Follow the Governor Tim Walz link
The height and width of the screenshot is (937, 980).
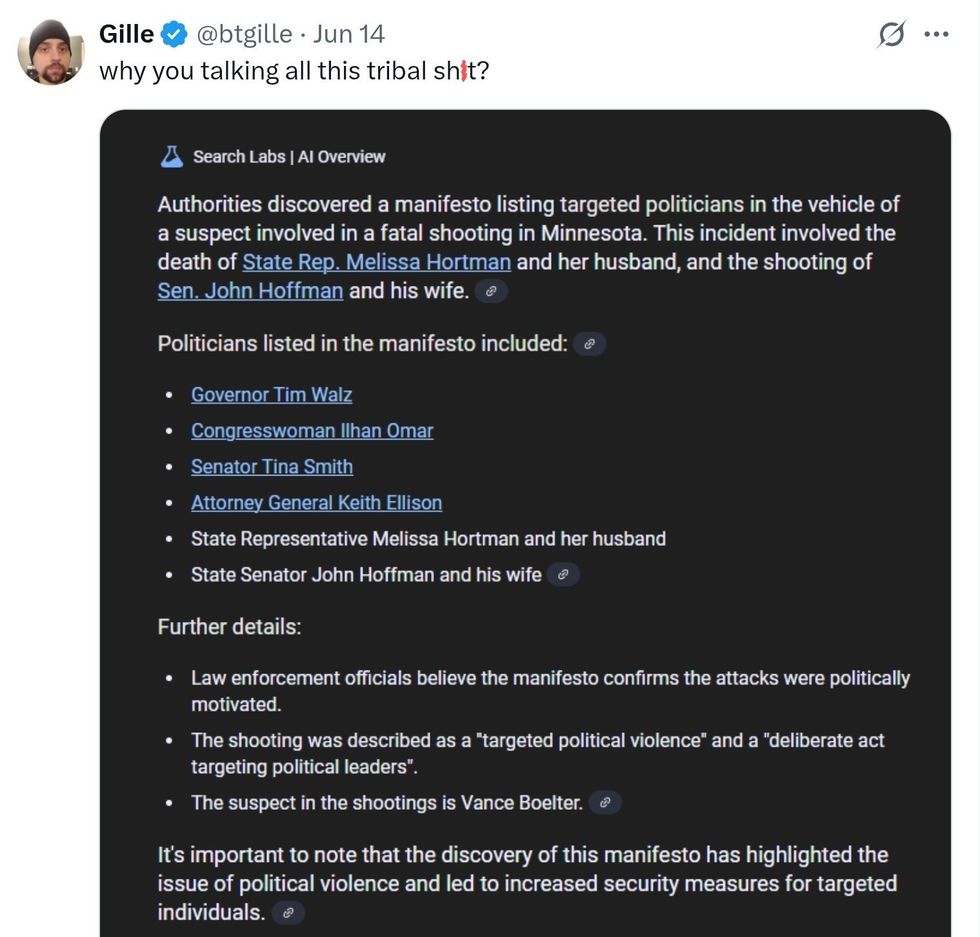click(272, 395)
